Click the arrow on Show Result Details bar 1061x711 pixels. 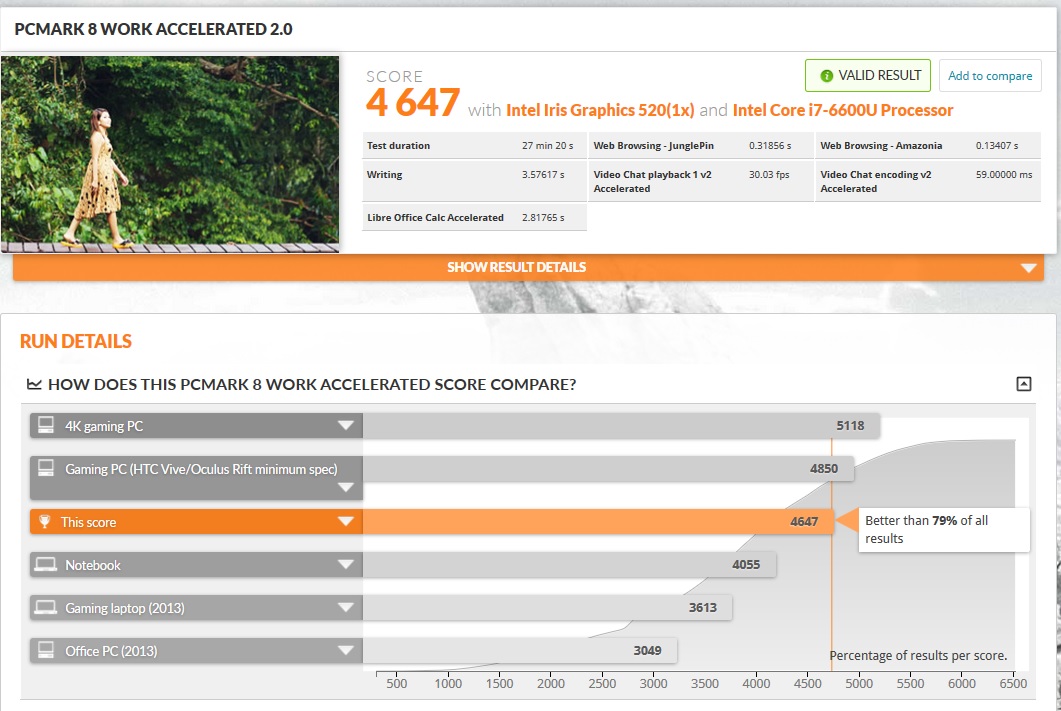click(1029, 268)
